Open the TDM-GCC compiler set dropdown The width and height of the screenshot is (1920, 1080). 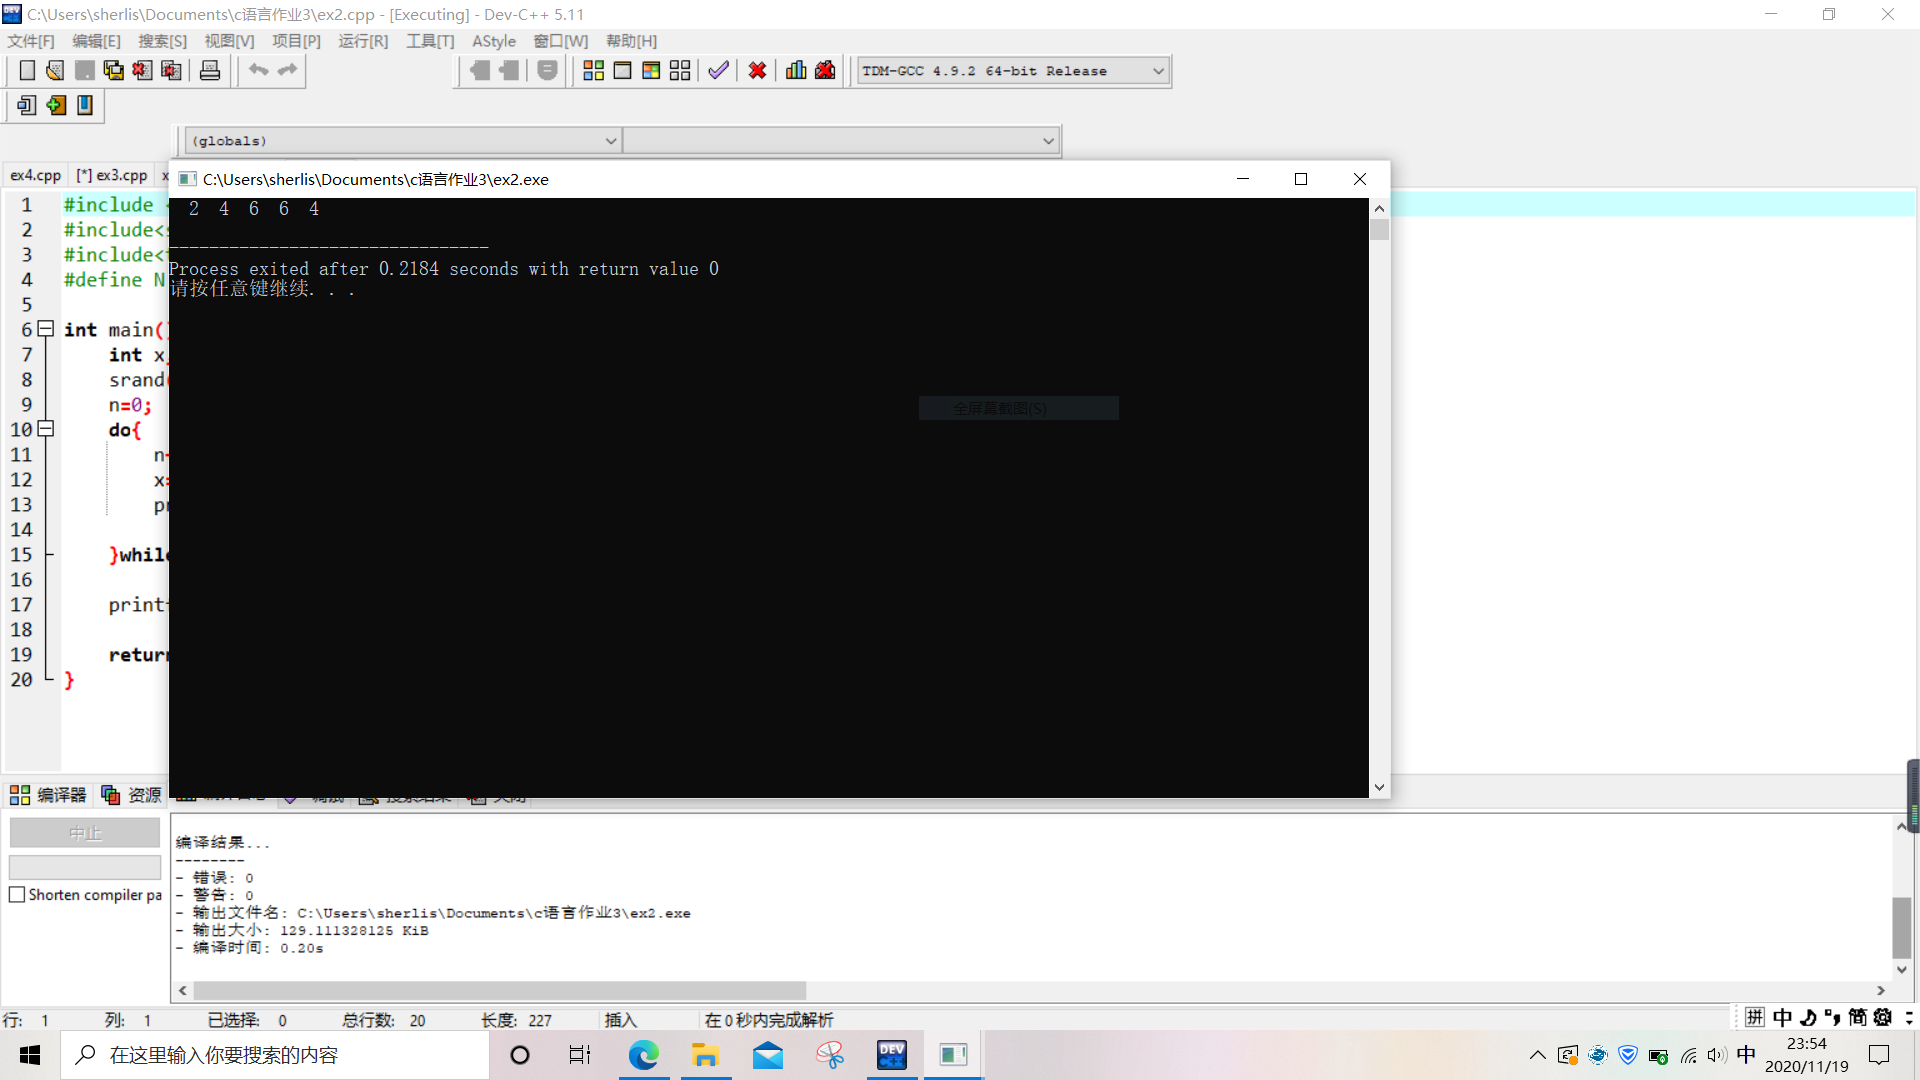click(1158, 71)
